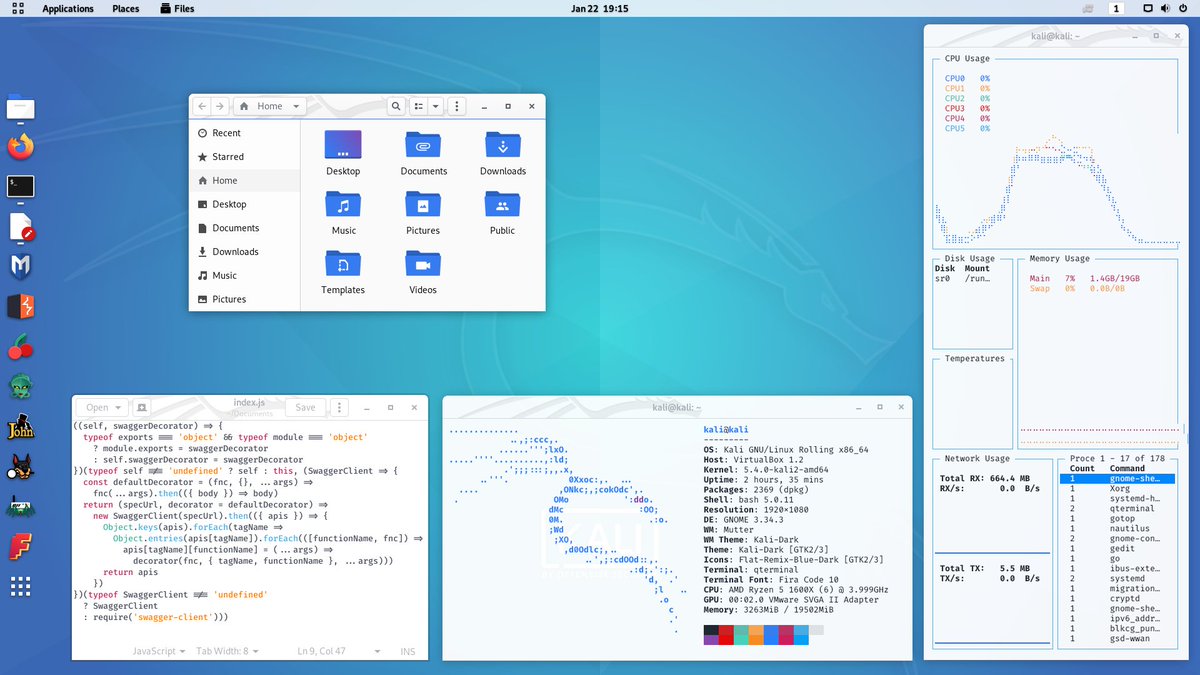The width and height of the screenshot is (1200, 675).
Task: Open a new document tab in gedit
Action: click(141, 407)
